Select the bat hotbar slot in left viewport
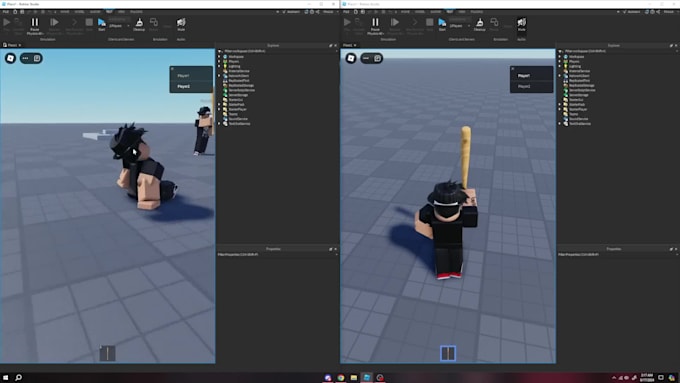Screen dimensions: 680x383 click(x=108, y=353)
